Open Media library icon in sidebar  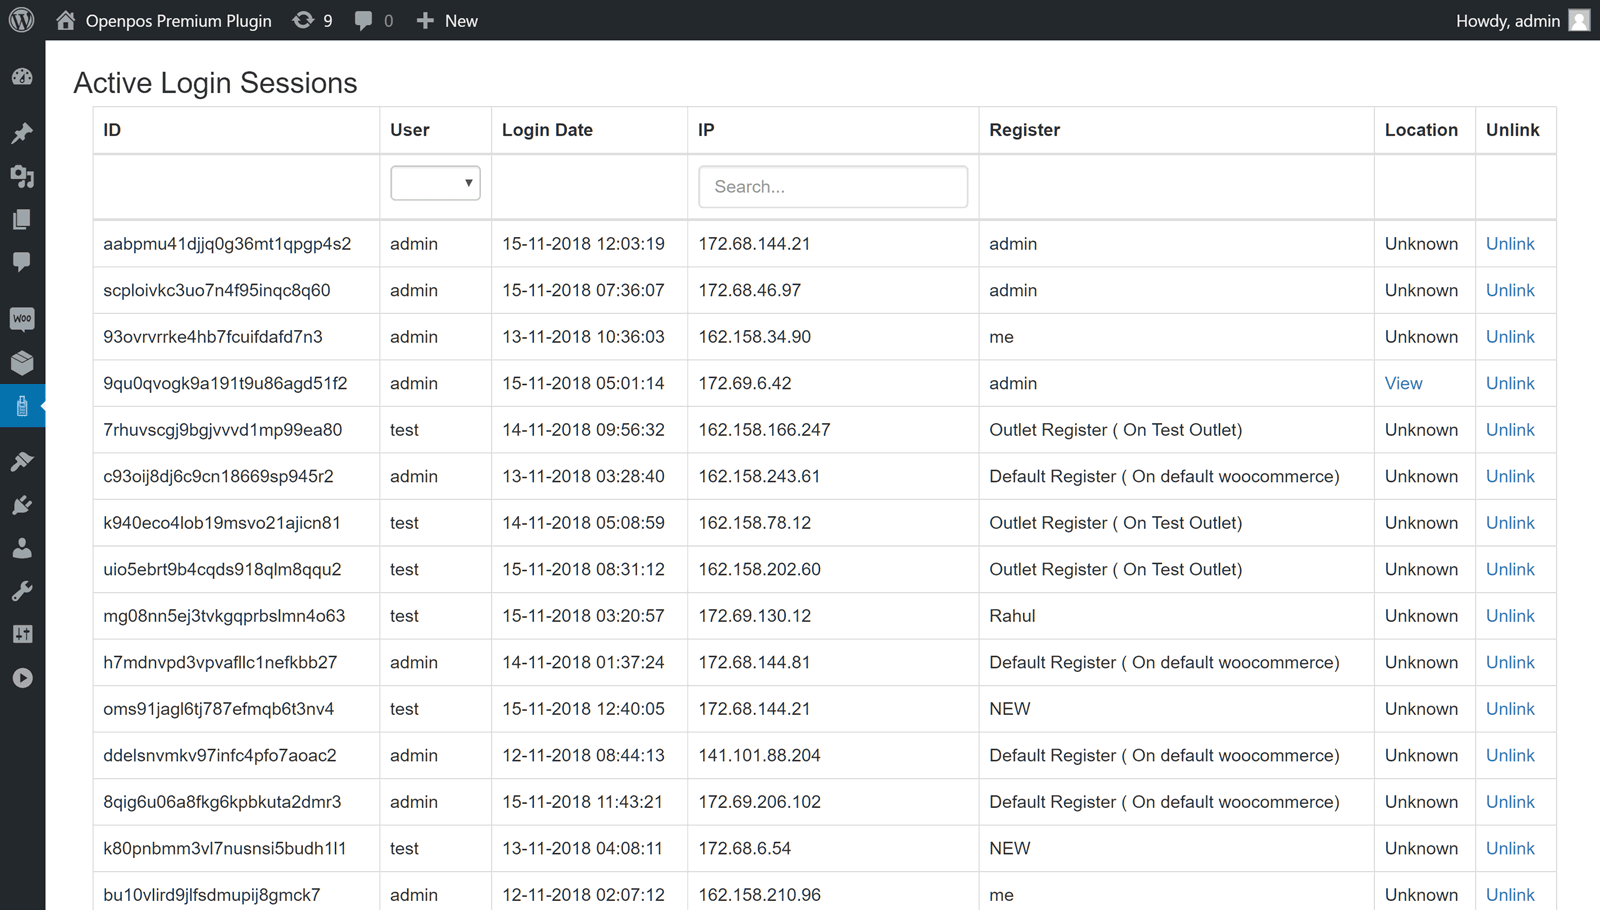22,177
